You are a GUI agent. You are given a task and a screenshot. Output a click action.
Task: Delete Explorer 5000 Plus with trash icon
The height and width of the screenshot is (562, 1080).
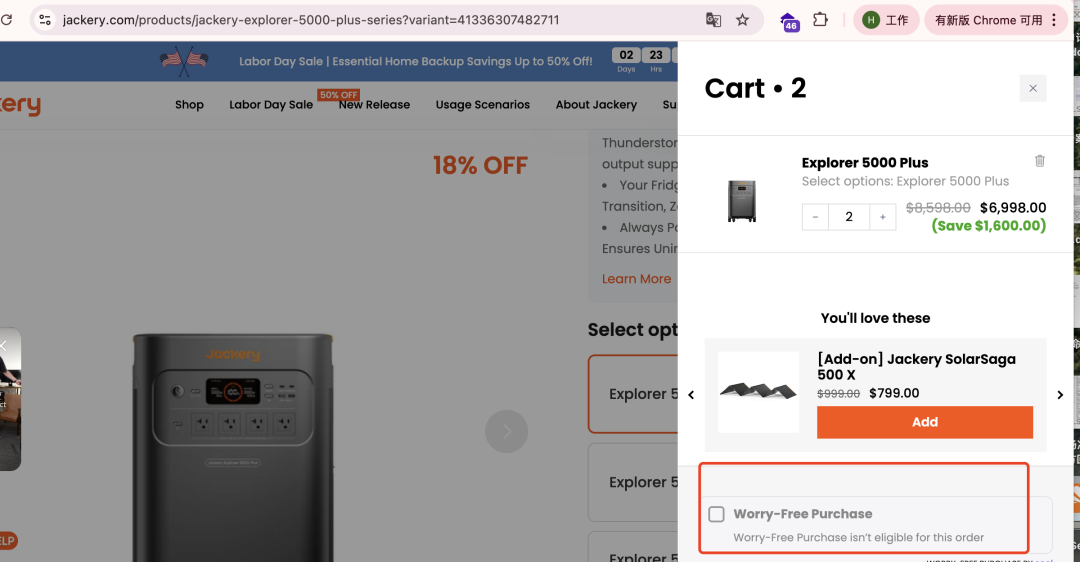click(x=1039, y=161)
